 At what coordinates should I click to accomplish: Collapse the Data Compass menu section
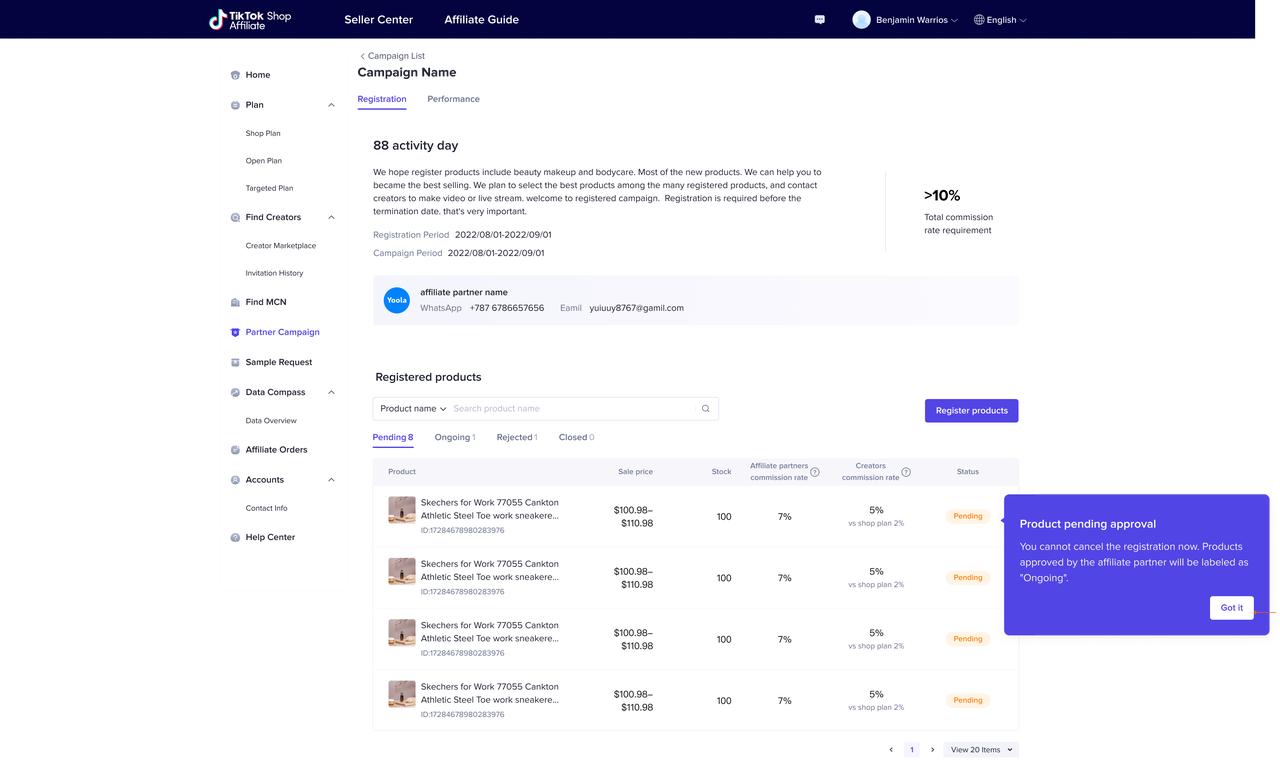[x=331, y=392]
